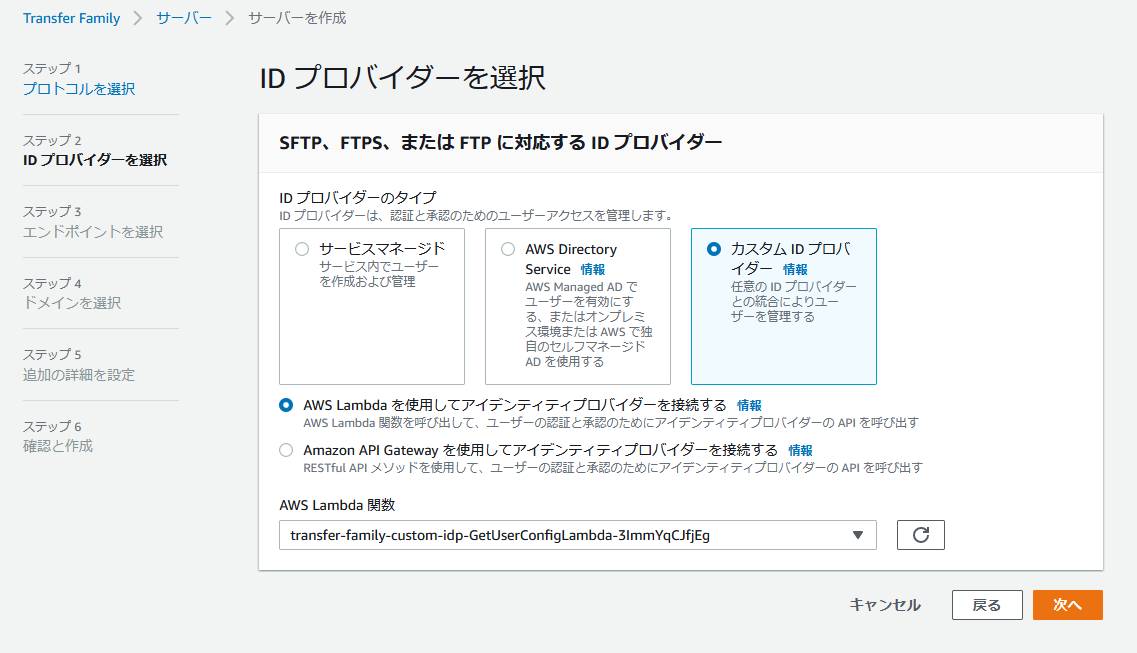Open step 1 プロトコルを選択 link
The image size is (1137, 653).
coord(79,88)
